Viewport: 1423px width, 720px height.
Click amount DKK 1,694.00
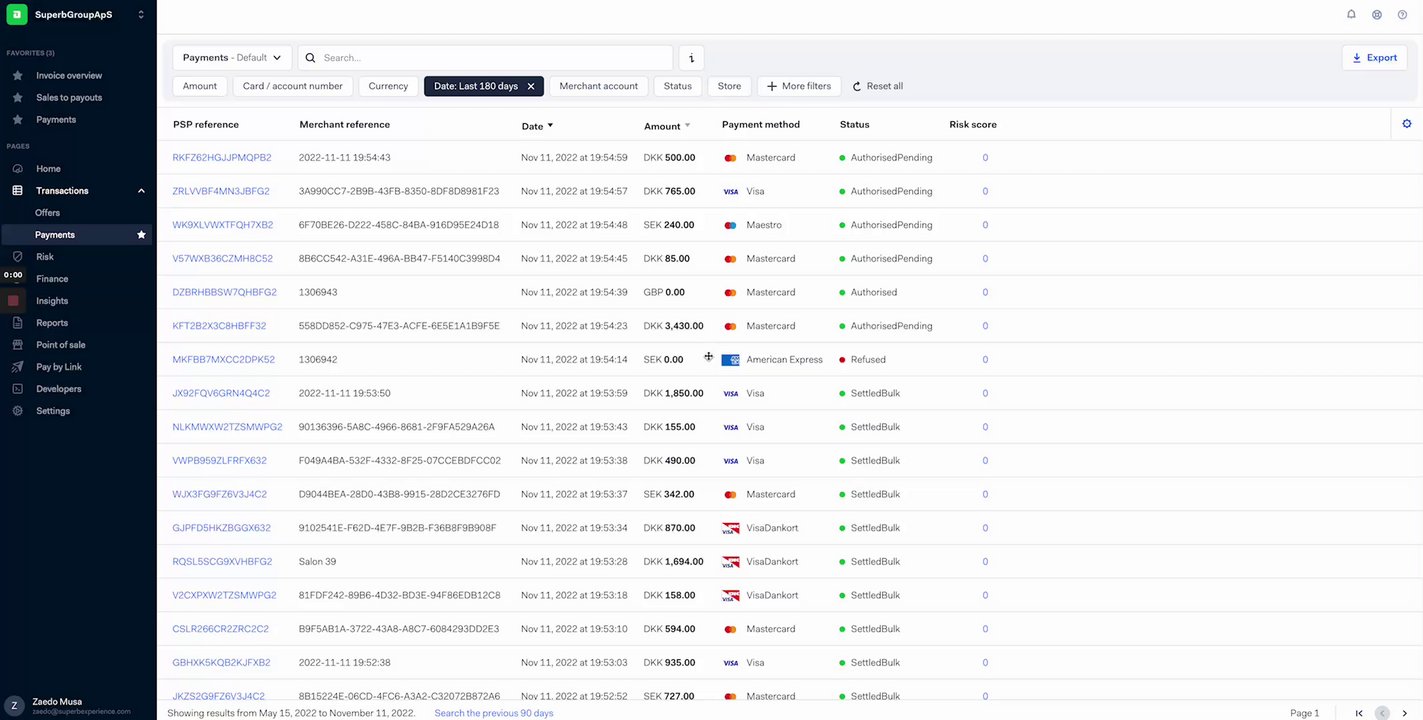coord(674,562)
